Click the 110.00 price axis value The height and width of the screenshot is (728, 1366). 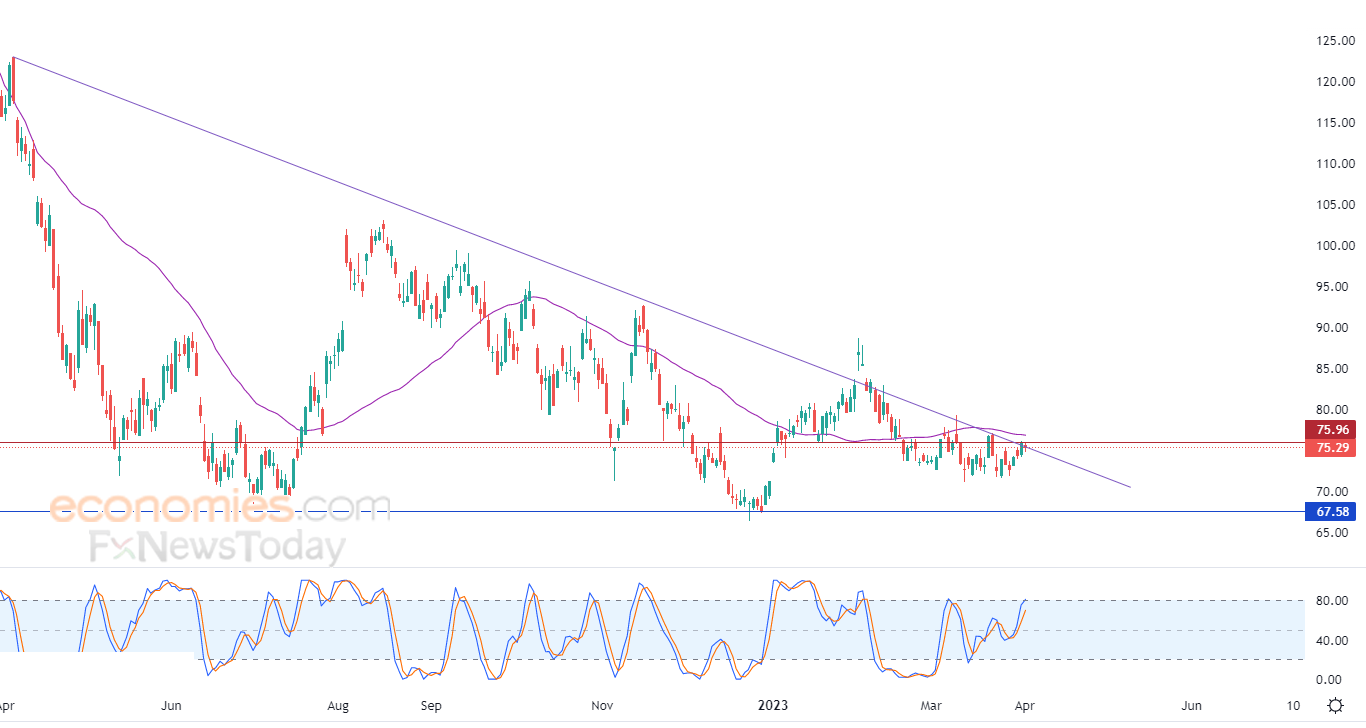[x=1335, y=164]
